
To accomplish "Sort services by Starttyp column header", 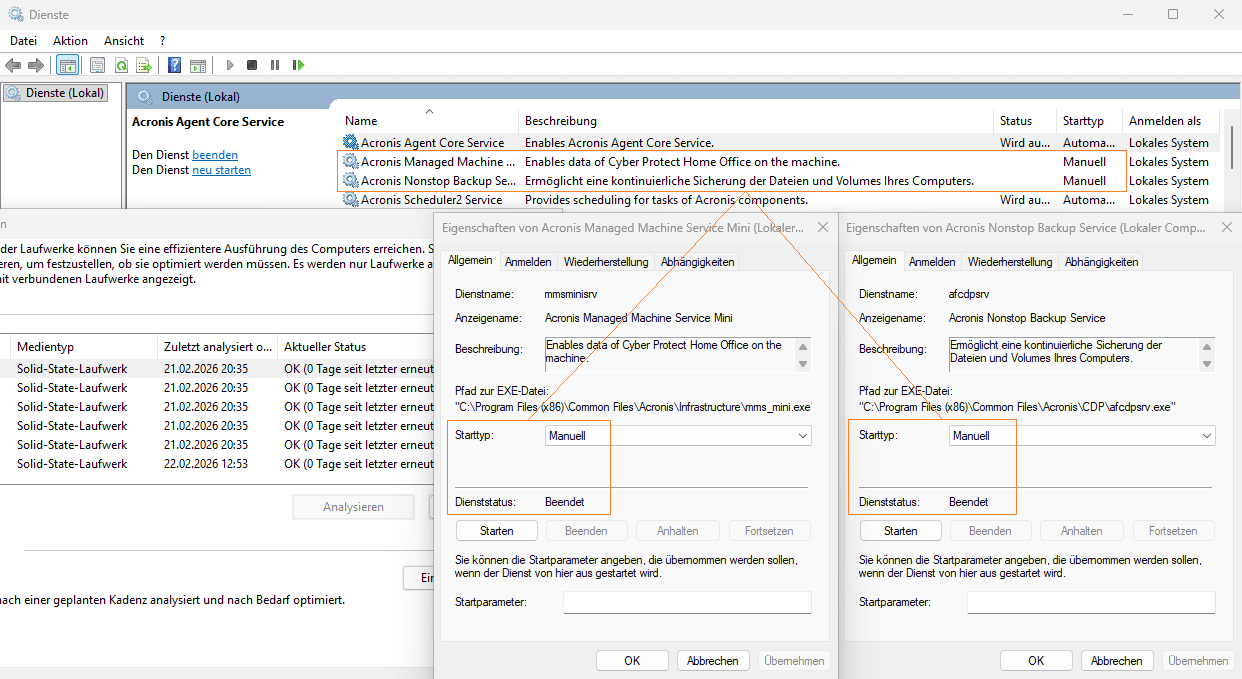I will 1089,121.
